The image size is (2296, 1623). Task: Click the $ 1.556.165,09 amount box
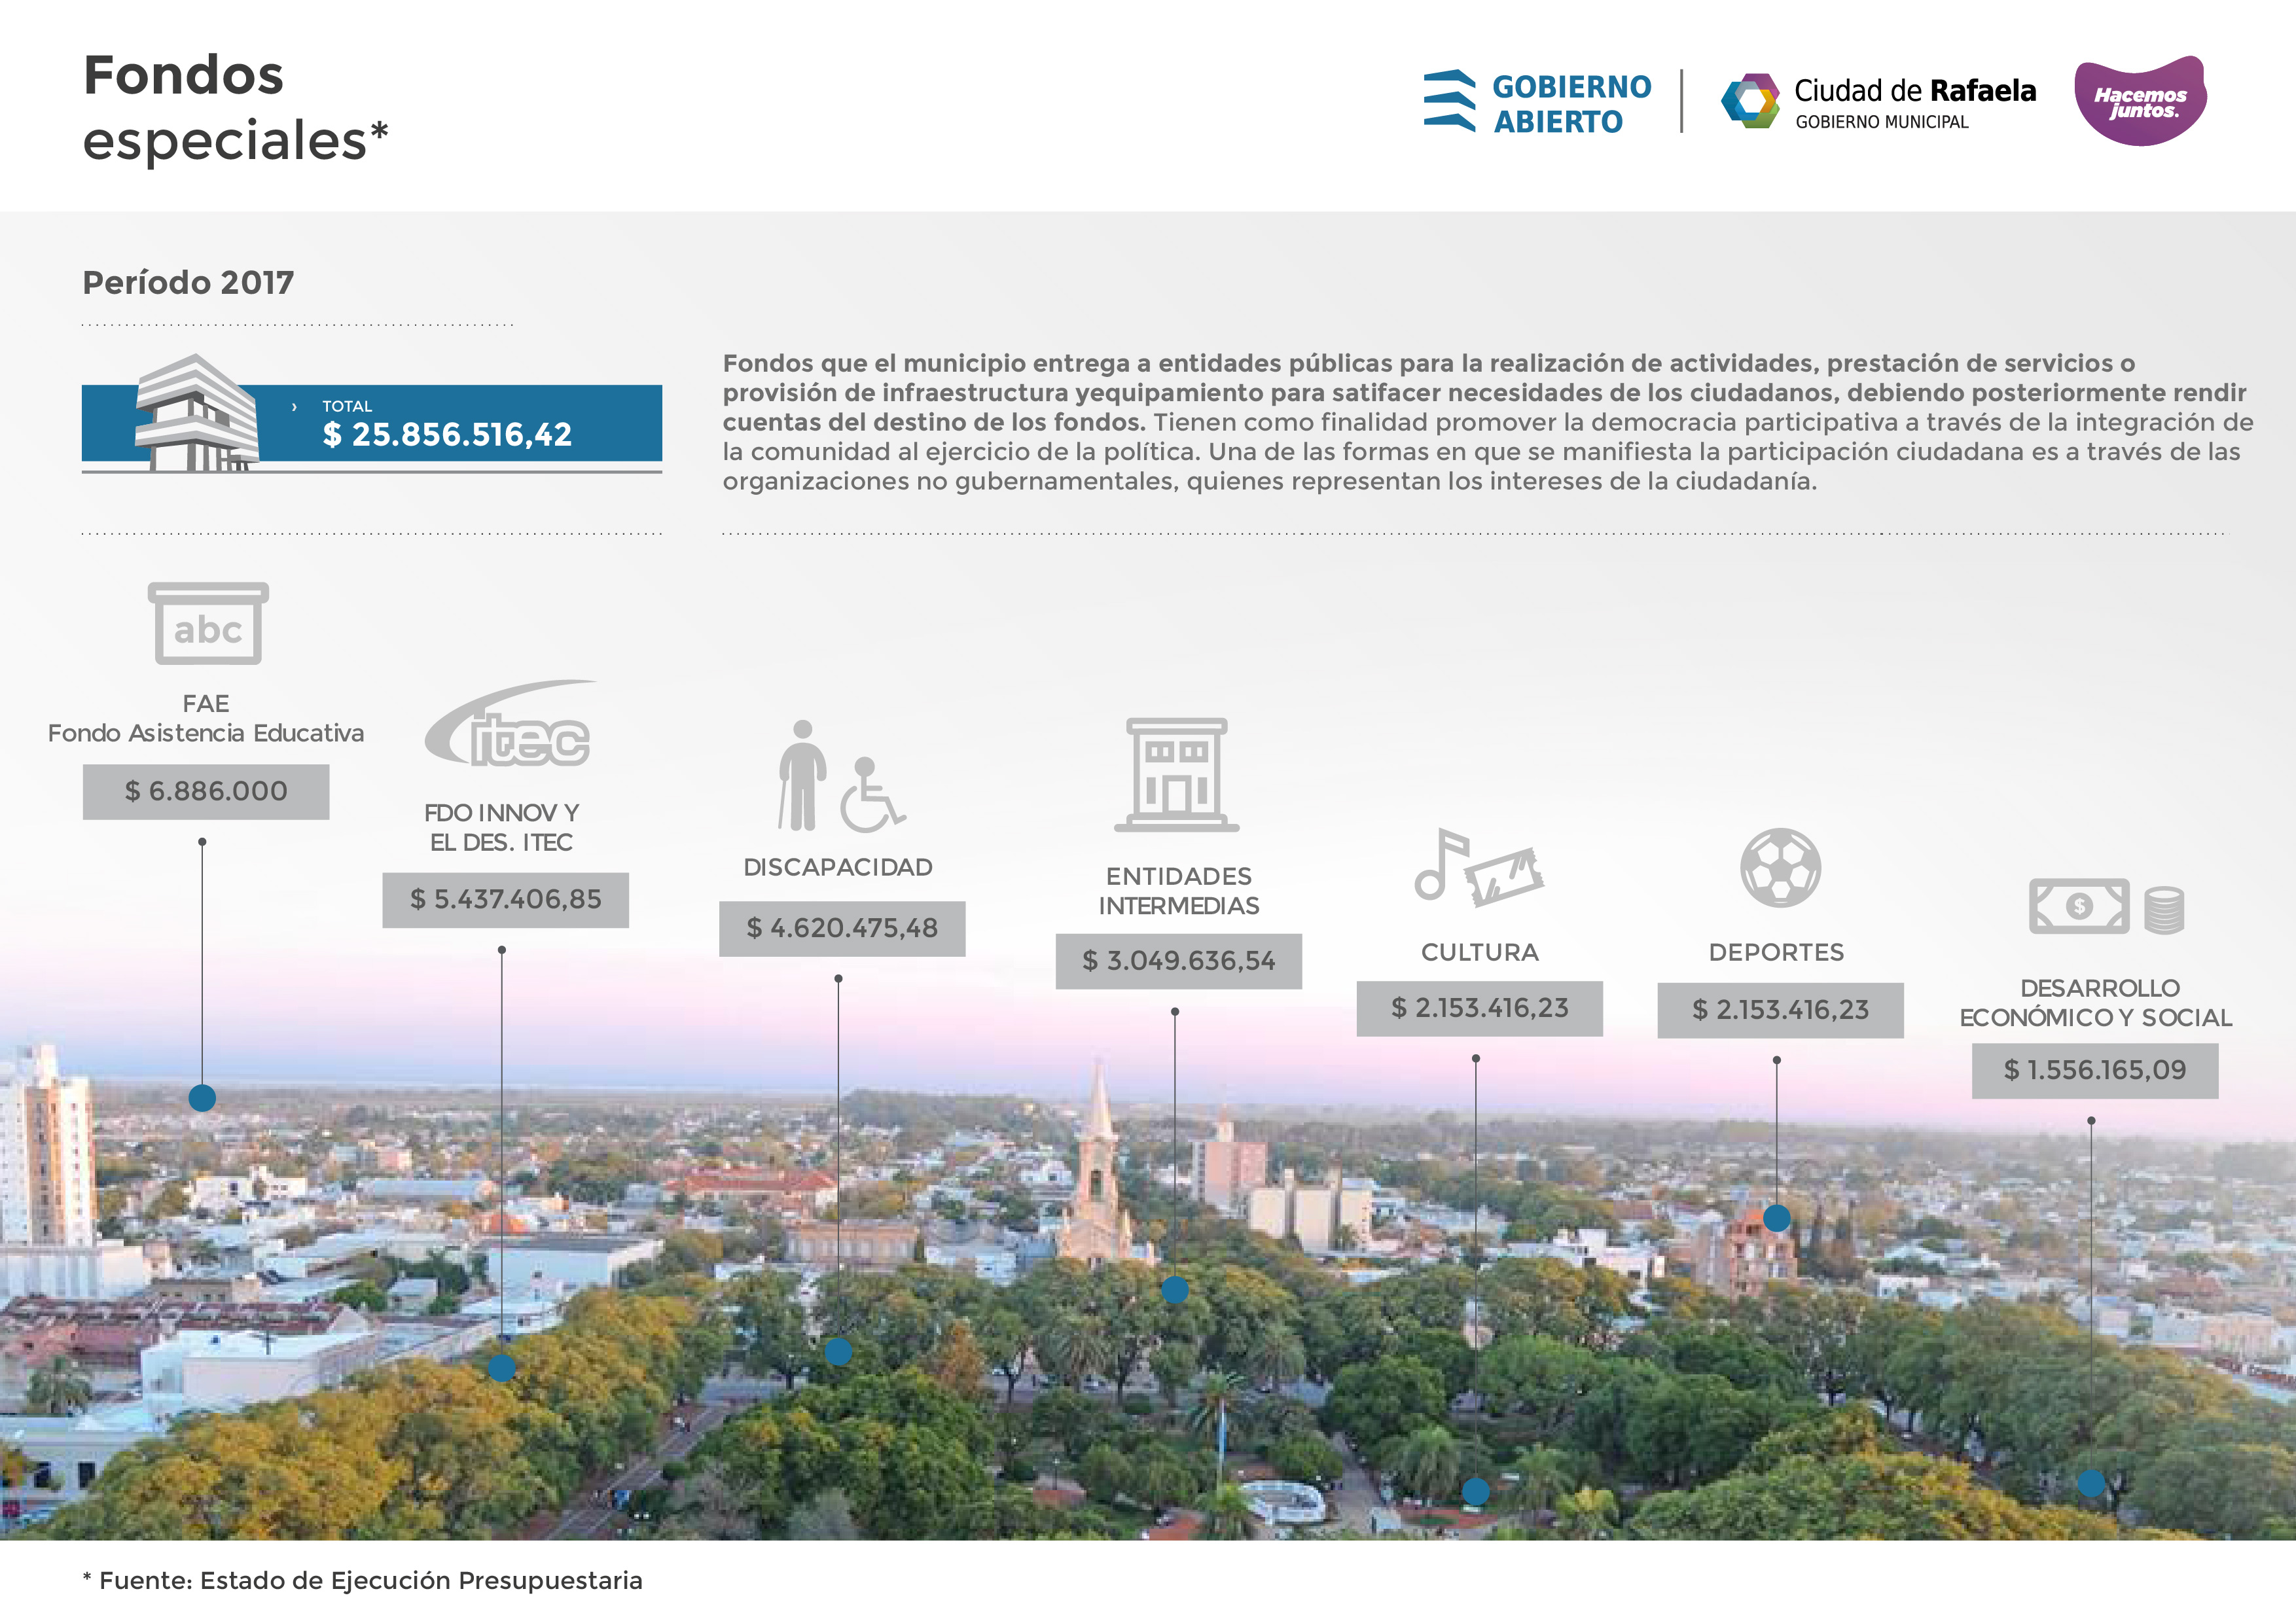[x=2095, y=1071]
